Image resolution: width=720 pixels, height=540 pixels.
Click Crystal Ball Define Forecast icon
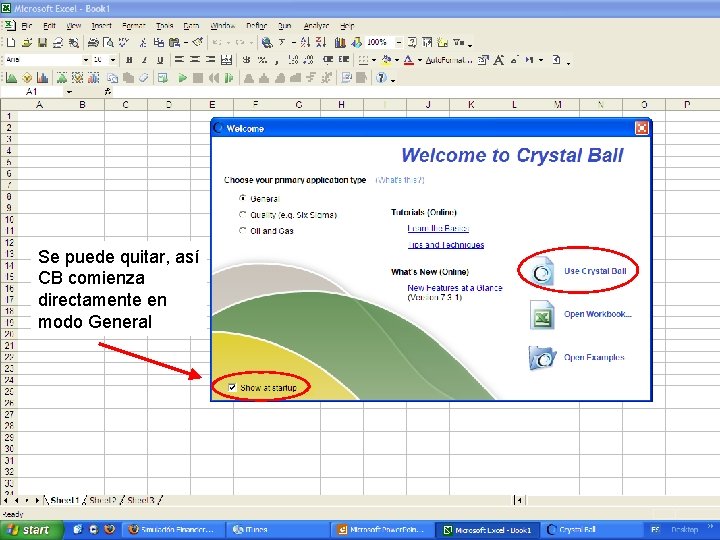click(x=42, y=78)
